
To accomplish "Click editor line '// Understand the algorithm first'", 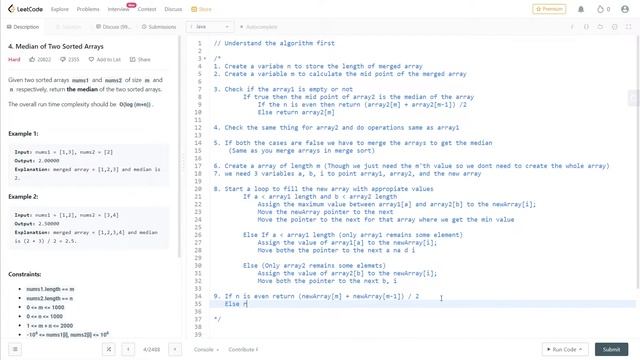I will (274, 43).
